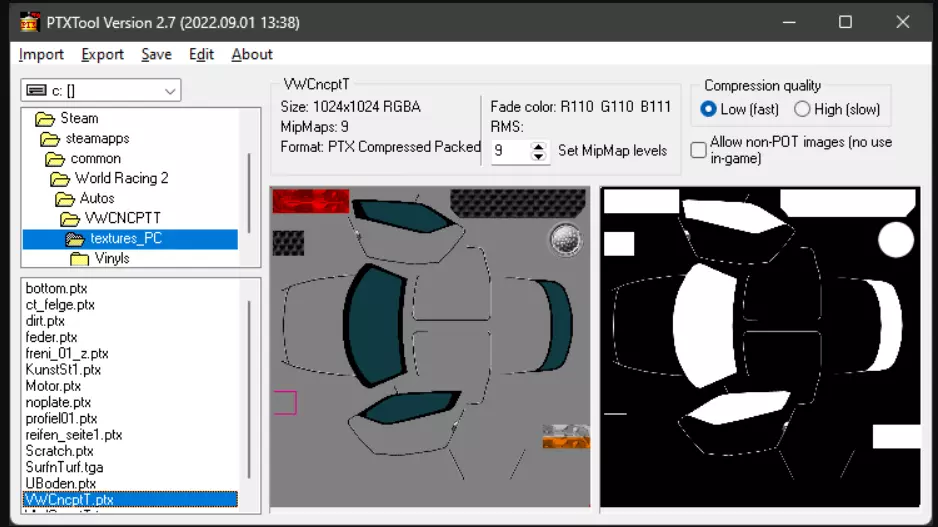Open the Edit menu
Viewport: 938px width, 527px height.
[201, 54]
